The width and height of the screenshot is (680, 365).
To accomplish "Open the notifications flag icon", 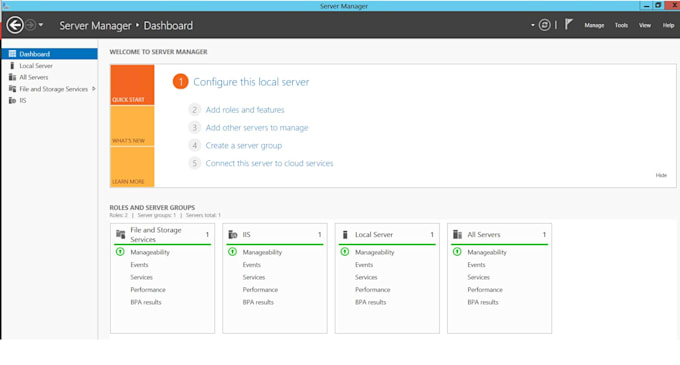I will 569,25.
